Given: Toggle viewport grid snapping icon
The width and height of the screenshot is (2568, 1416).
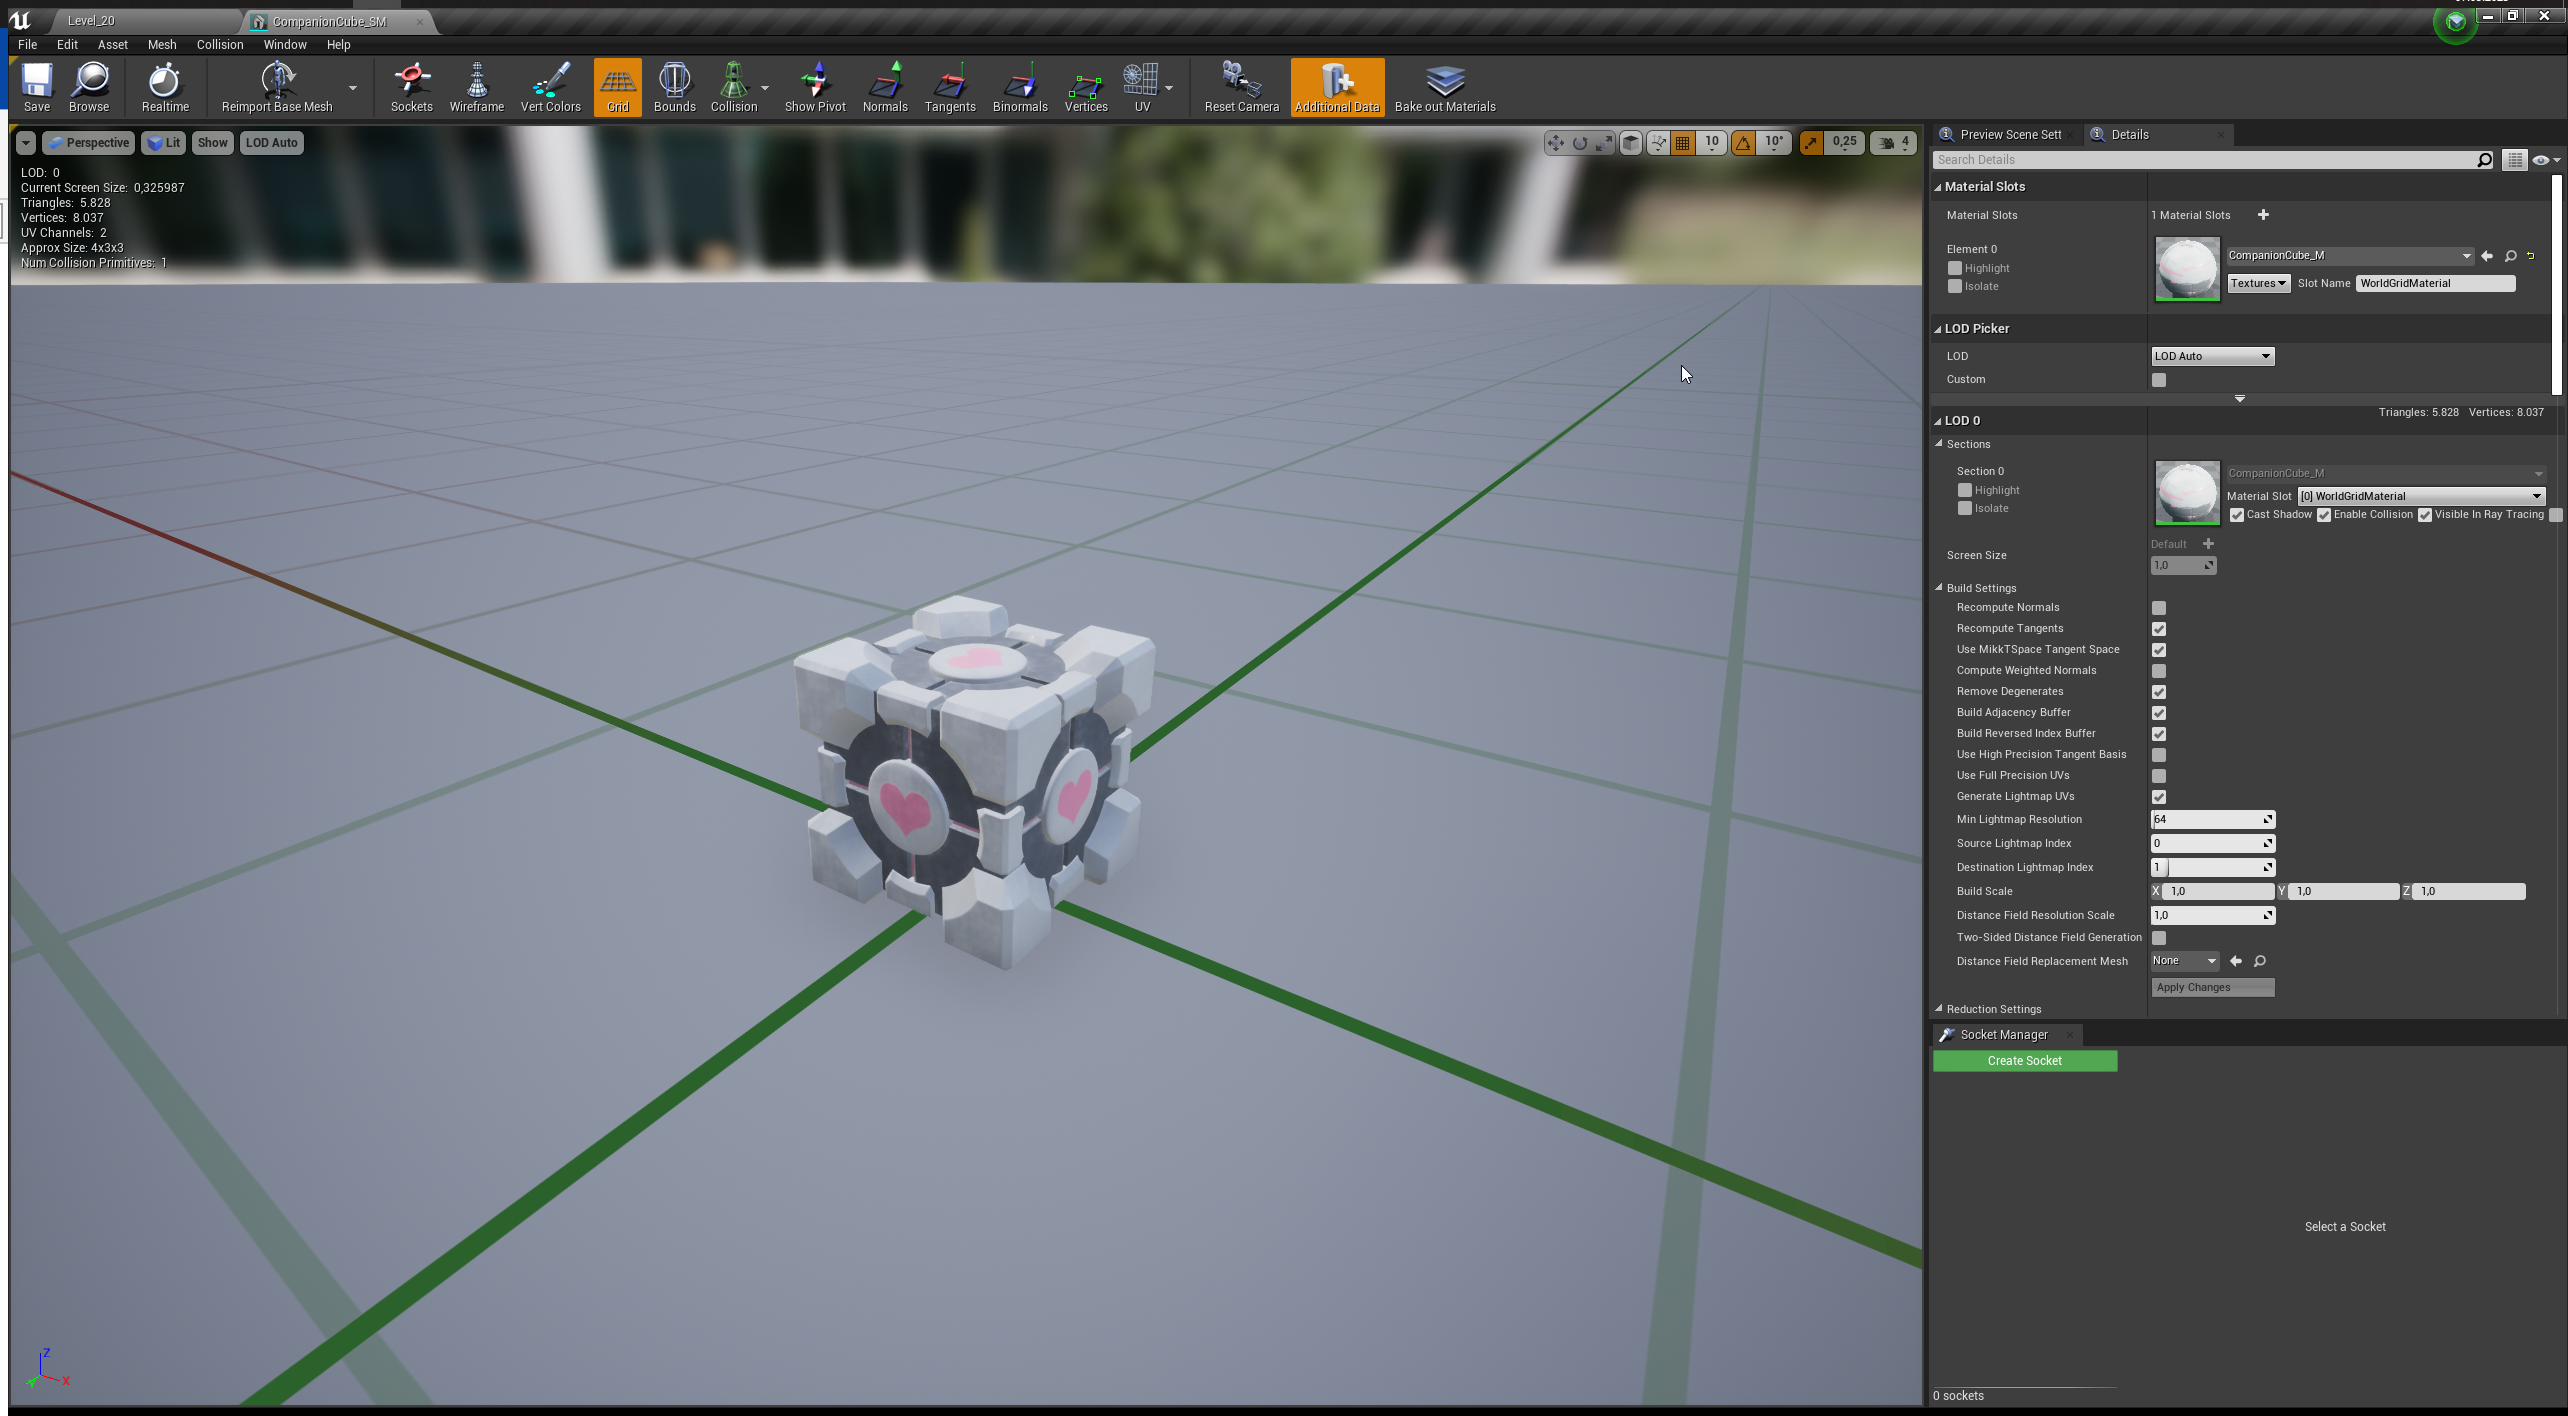Looking at the screenshot, I should click(1683, 143).
